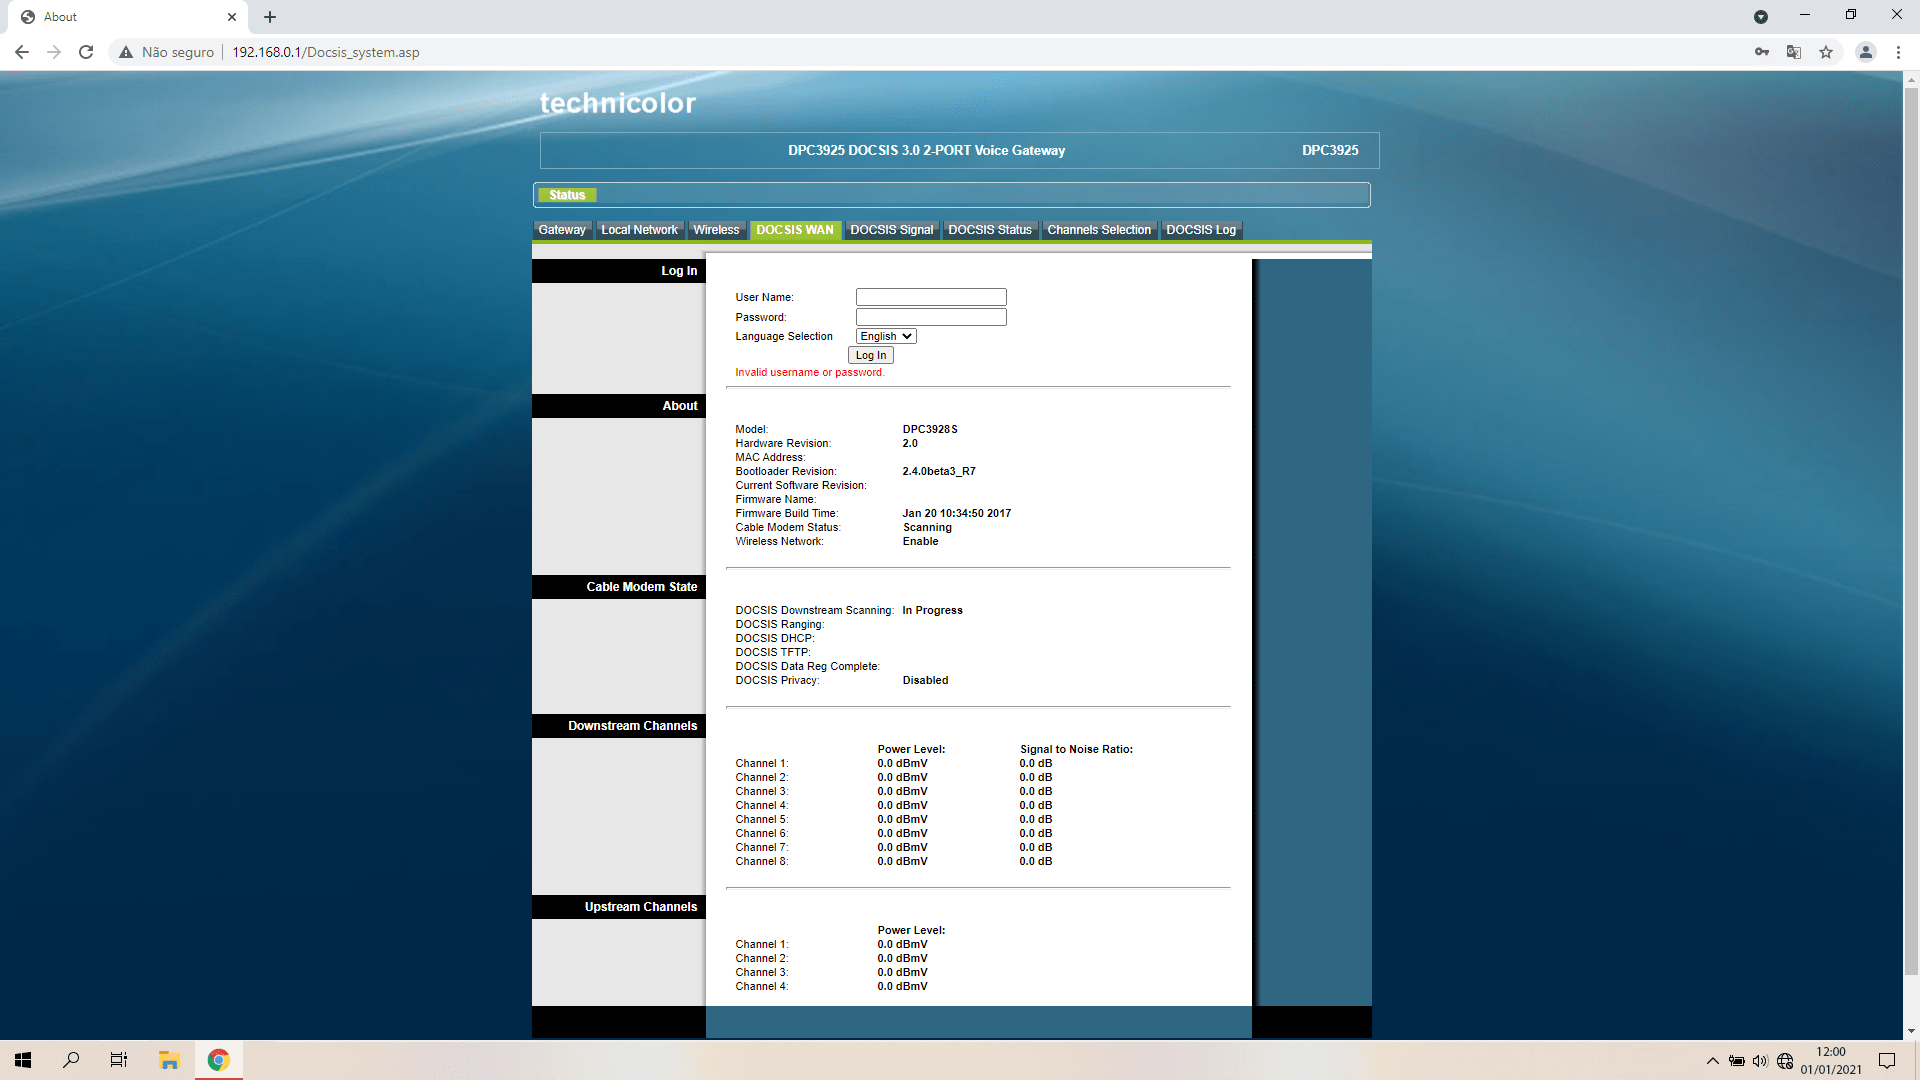Select the DOCSIS Signal tab

(x=891, y=229)
